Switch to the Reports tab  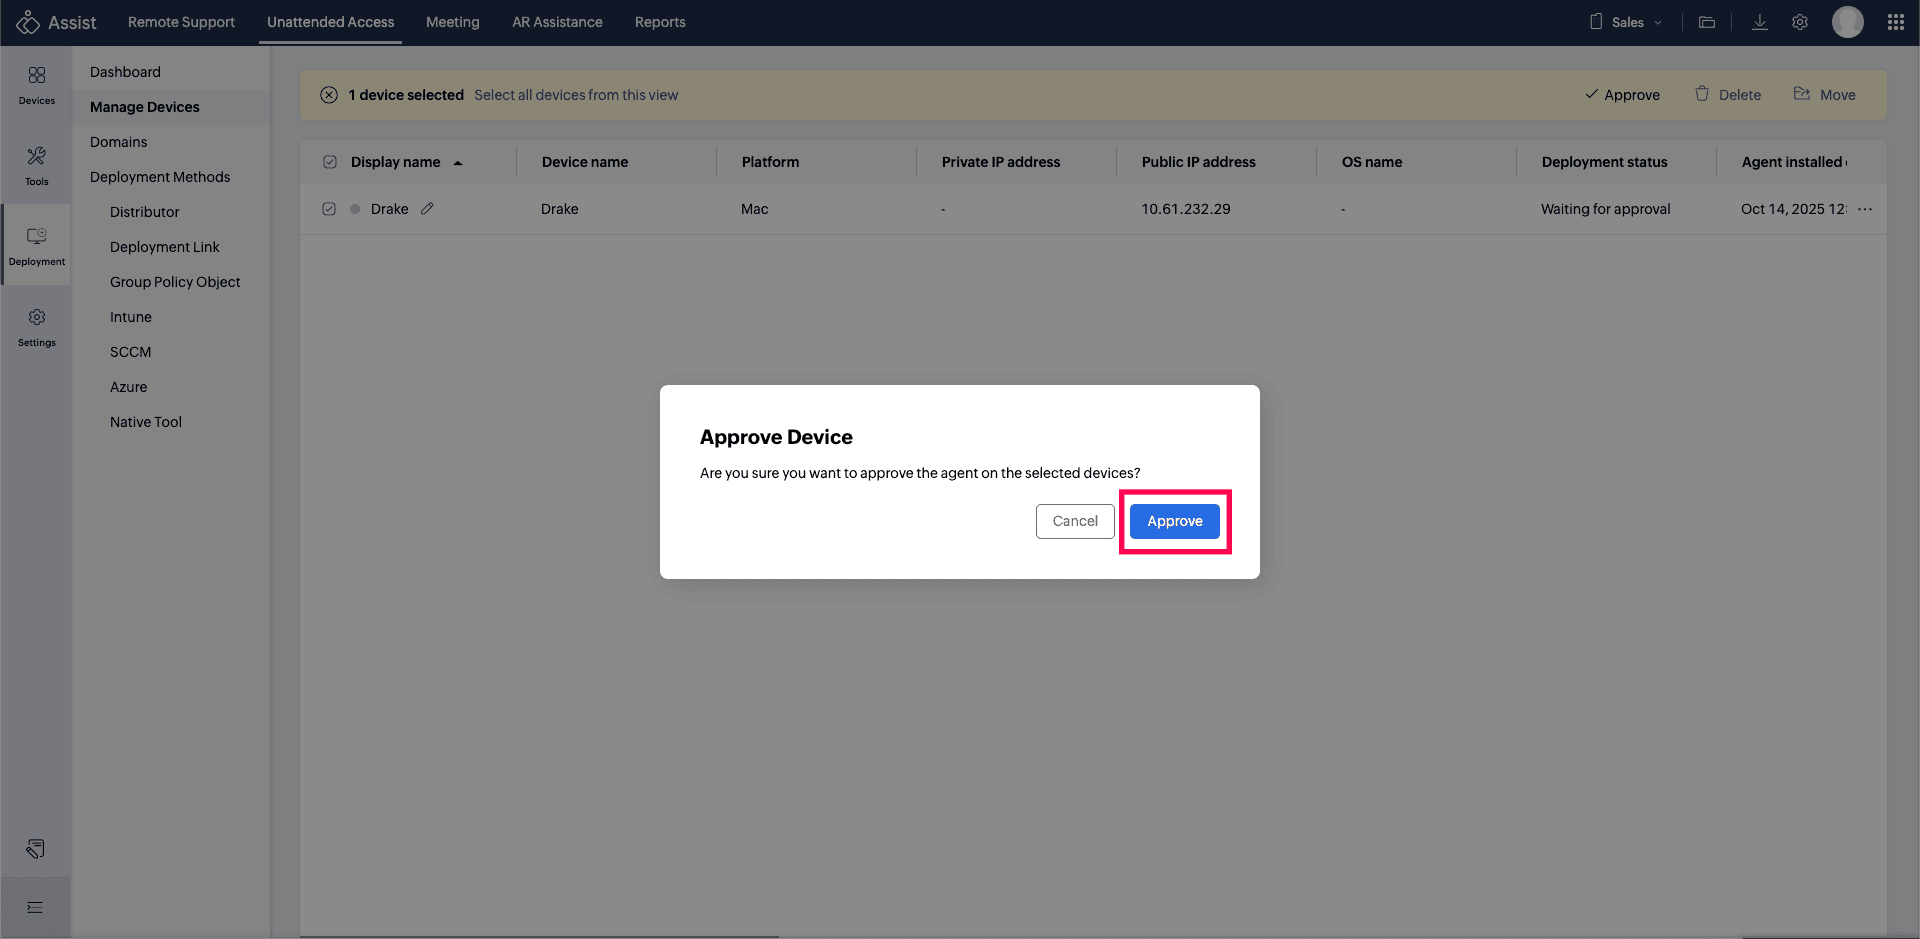(660, 22)
